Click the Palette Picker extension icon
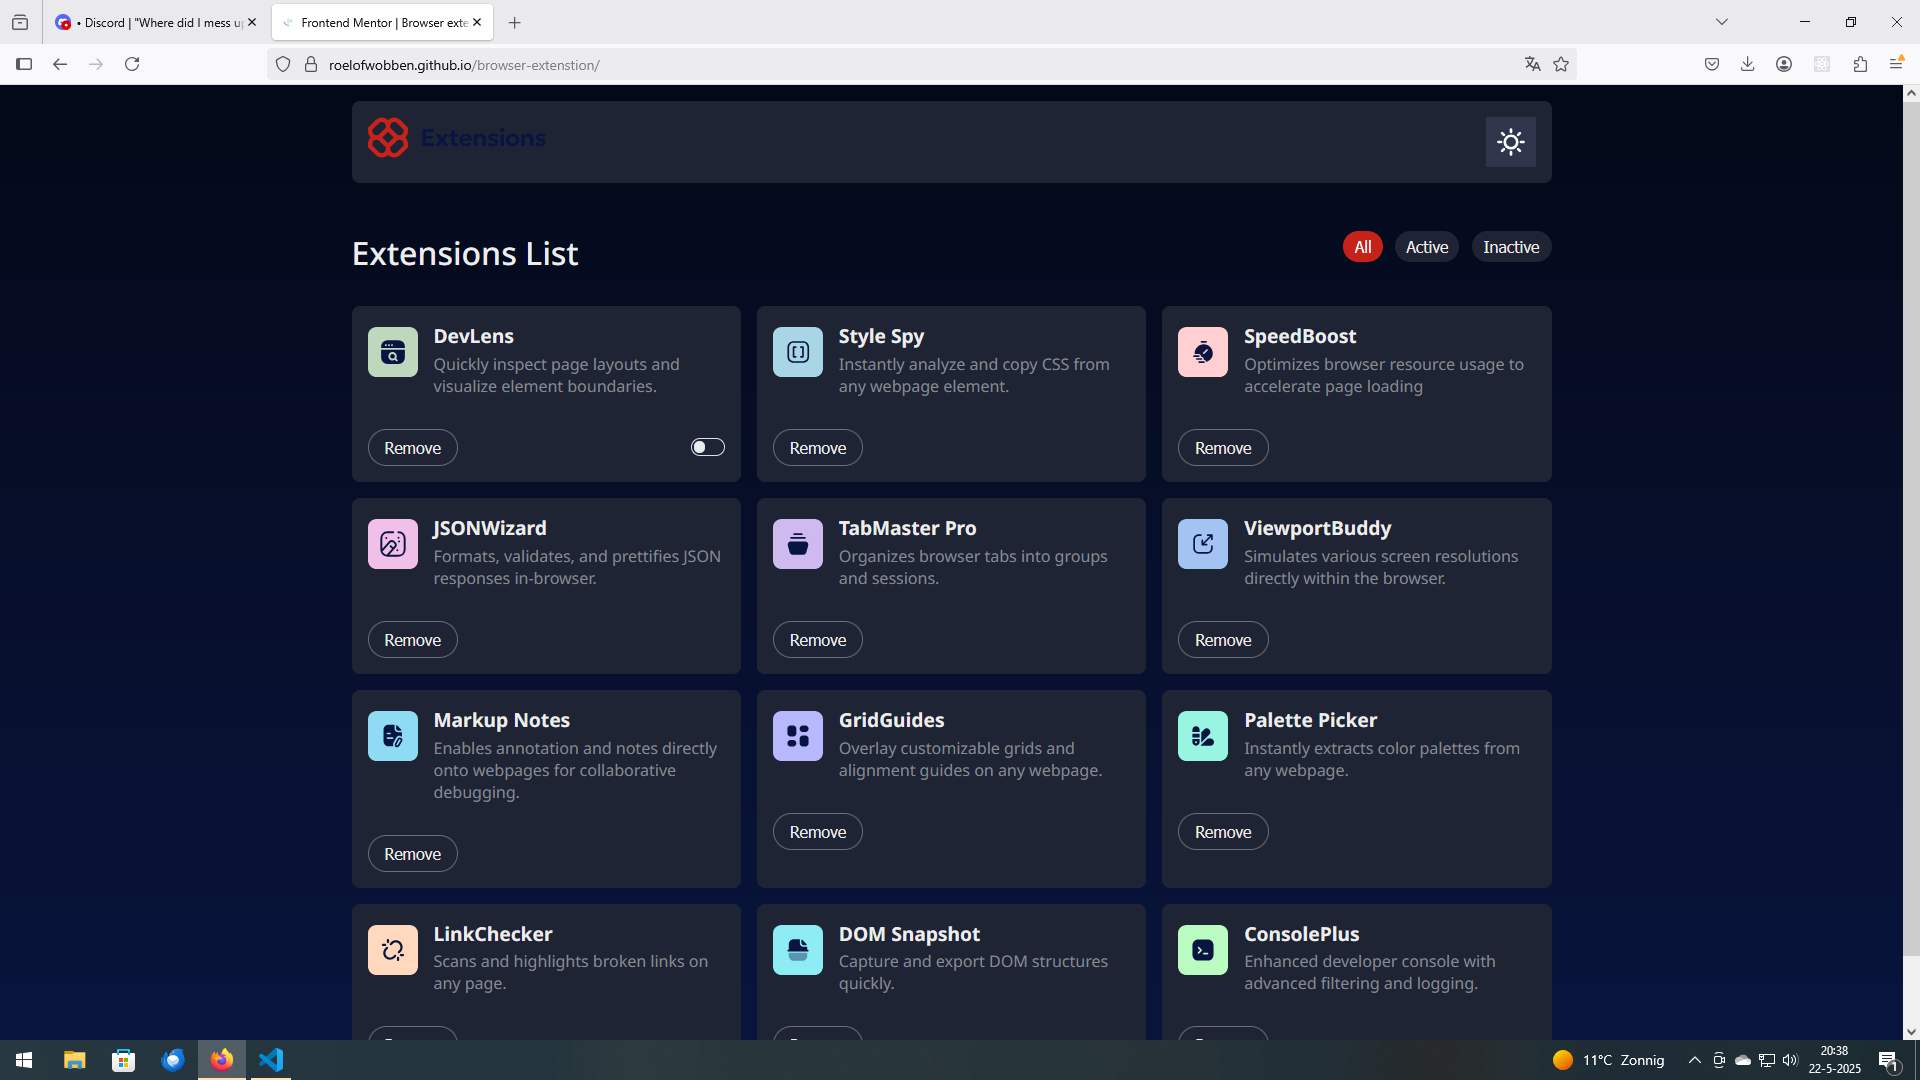The image size is (1920, 1080). [x=1202, y=736]
